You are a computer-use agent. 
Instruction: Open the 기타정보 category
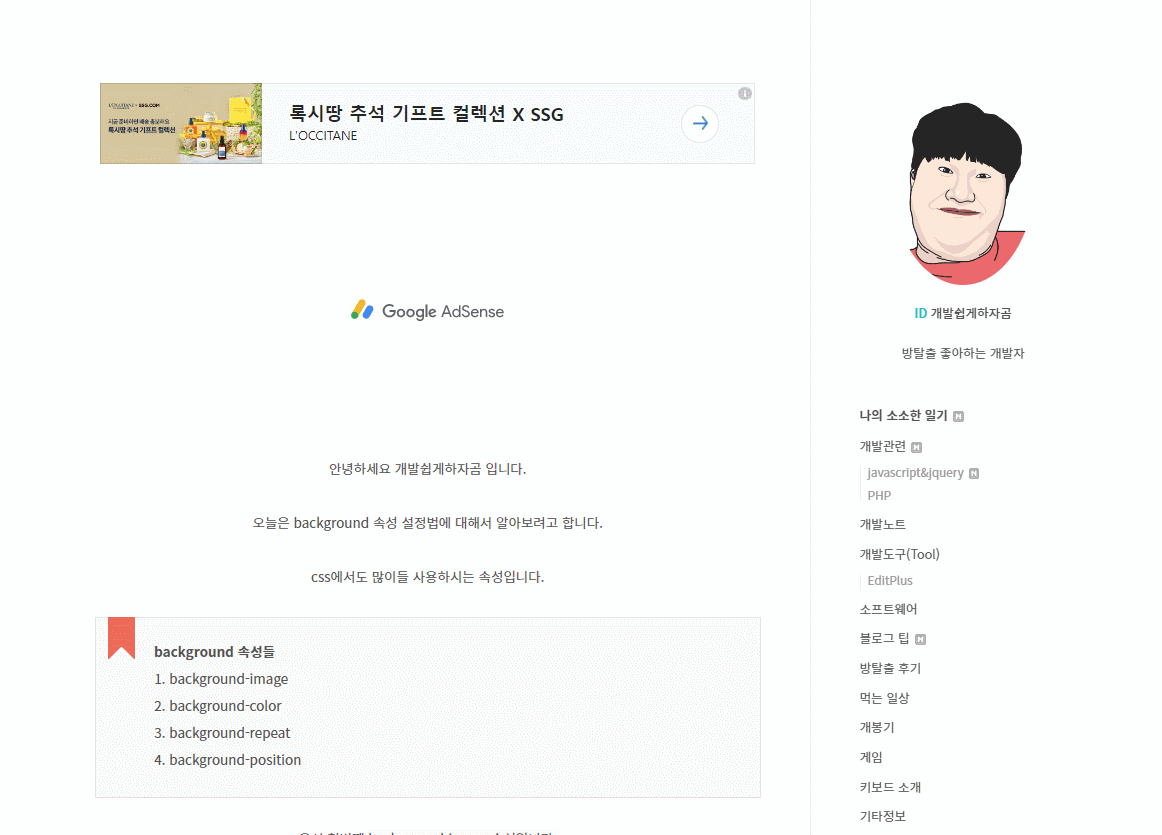click(883, 816)
